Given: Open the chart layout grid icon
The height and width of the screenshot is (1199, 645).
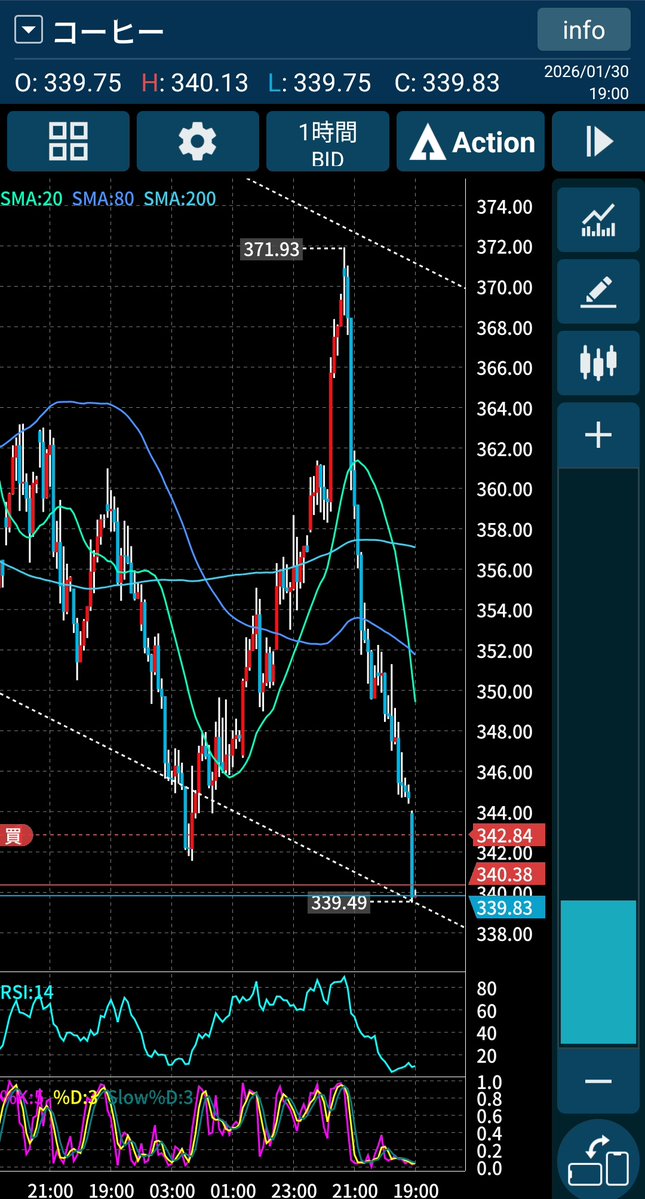Looking at the screenshot, I should (68, 141).
